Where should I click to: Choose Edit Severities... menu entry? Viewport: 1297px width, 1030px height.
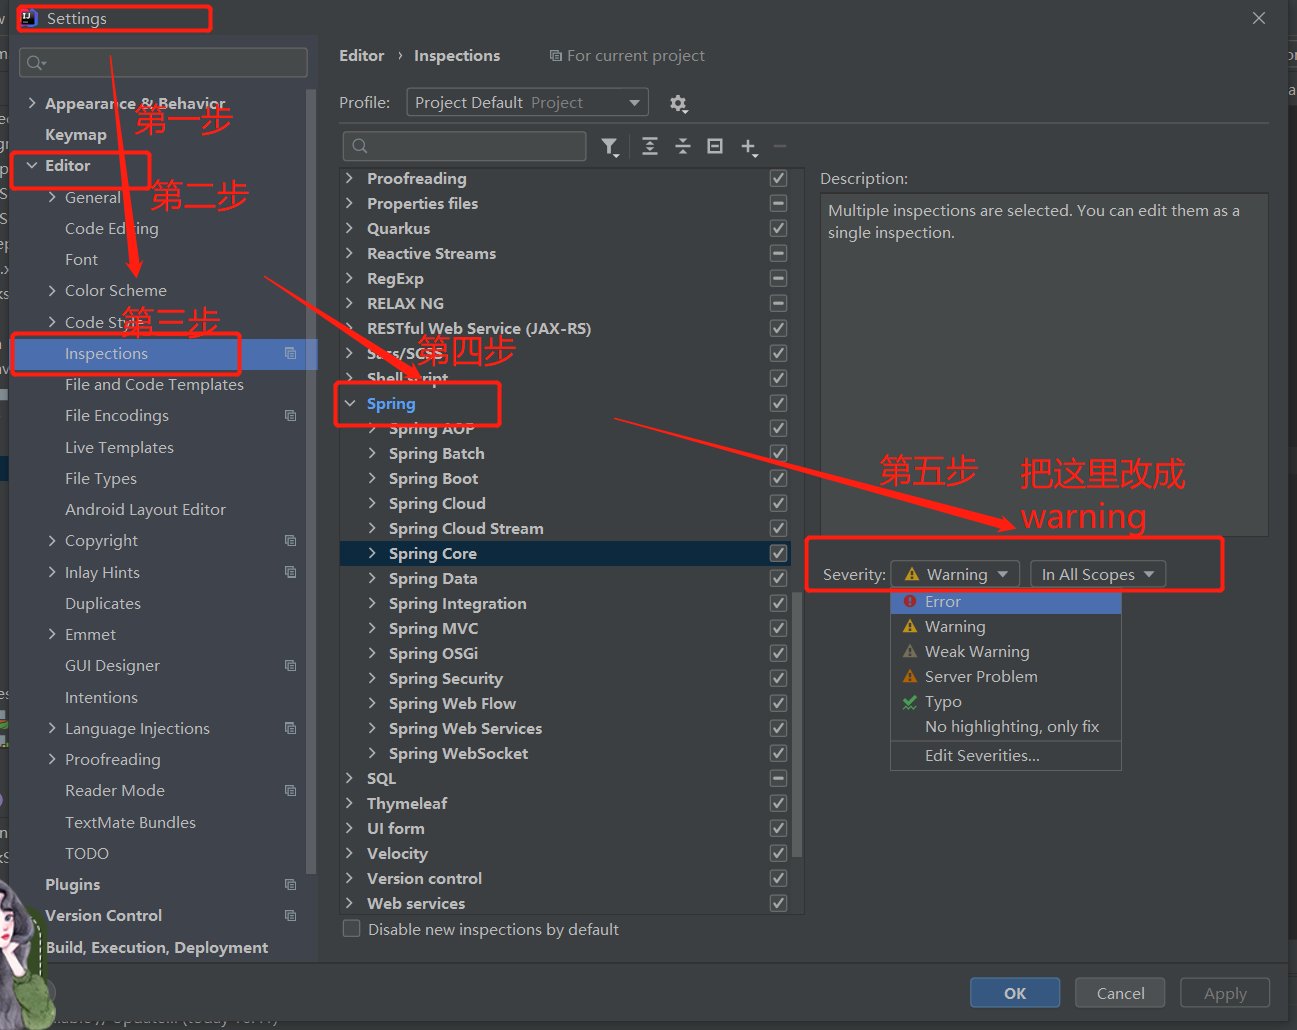point(1006,755)
